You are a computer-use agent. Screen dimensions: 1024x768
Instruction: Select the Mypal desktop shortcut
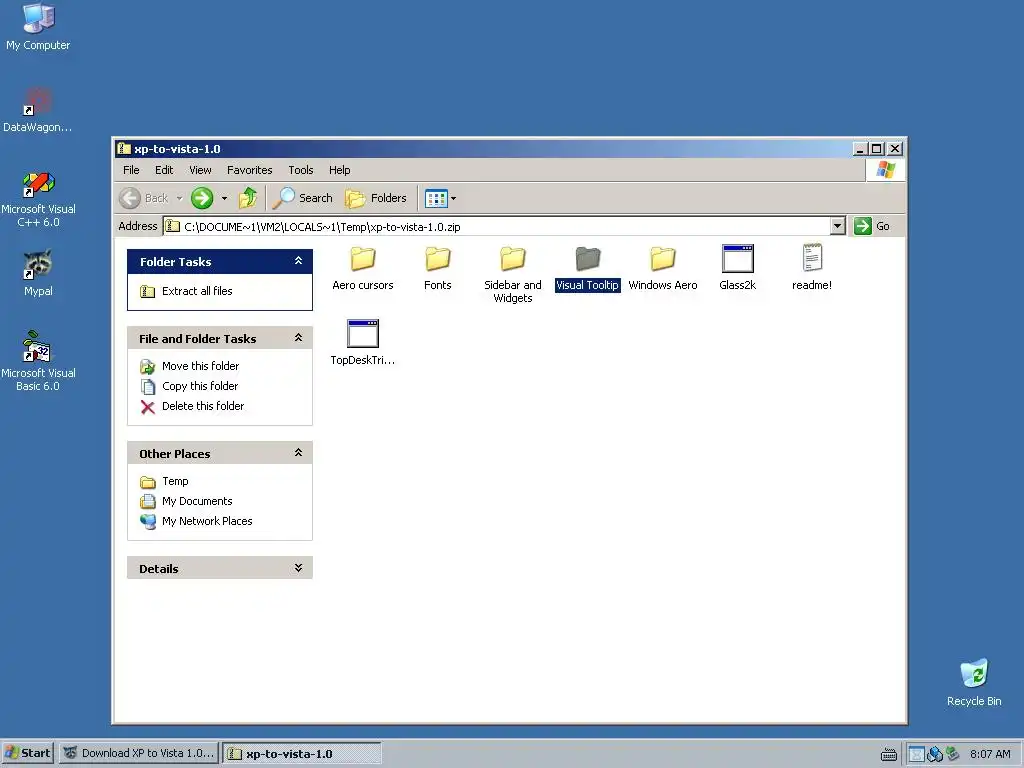click(38, 274)
